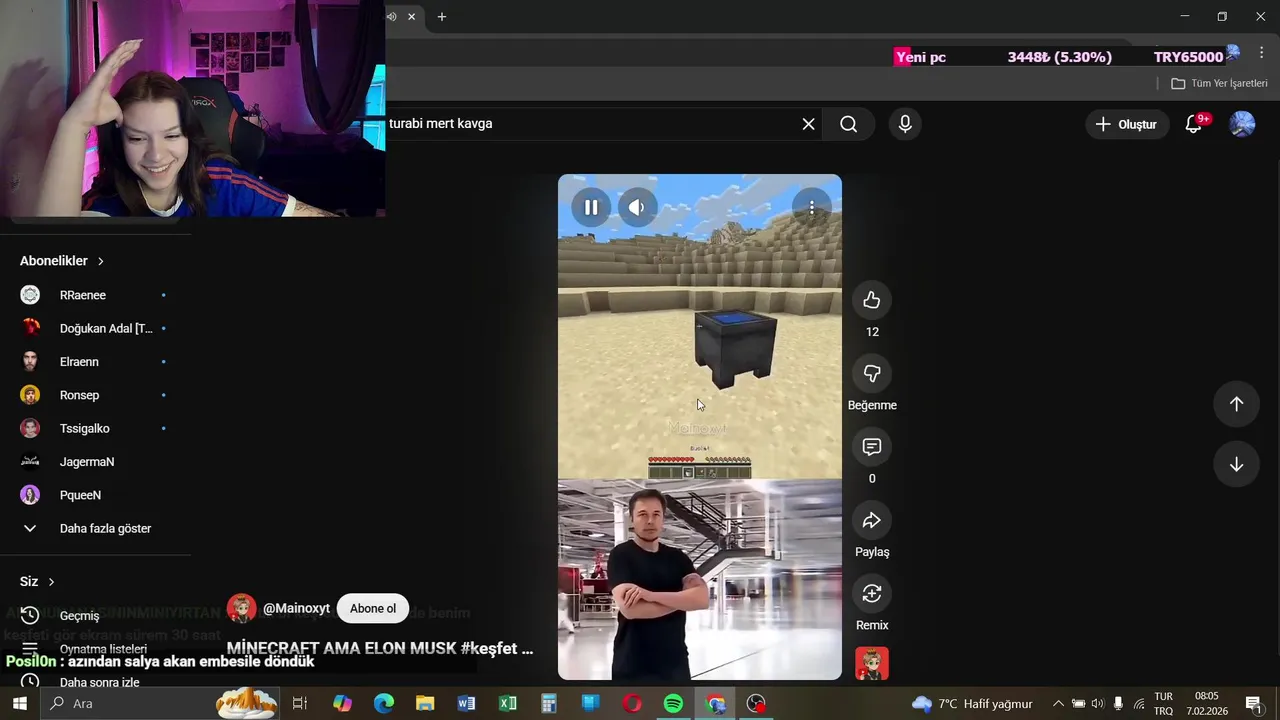Open the Windows Start menu
Image resolution: width=1280 pixels, height=720 pixels.
[19, 704]
